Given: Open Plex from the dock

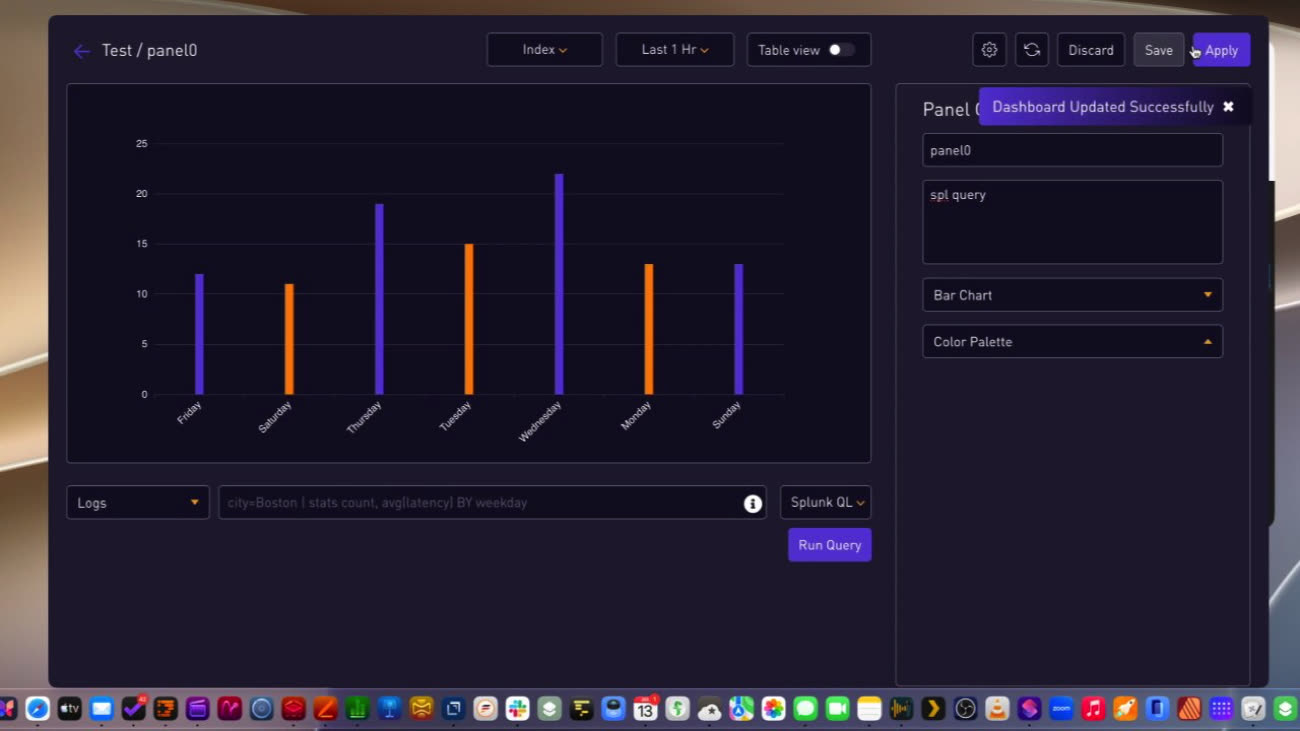Looking at the screenshot, I should pos(933,709).
